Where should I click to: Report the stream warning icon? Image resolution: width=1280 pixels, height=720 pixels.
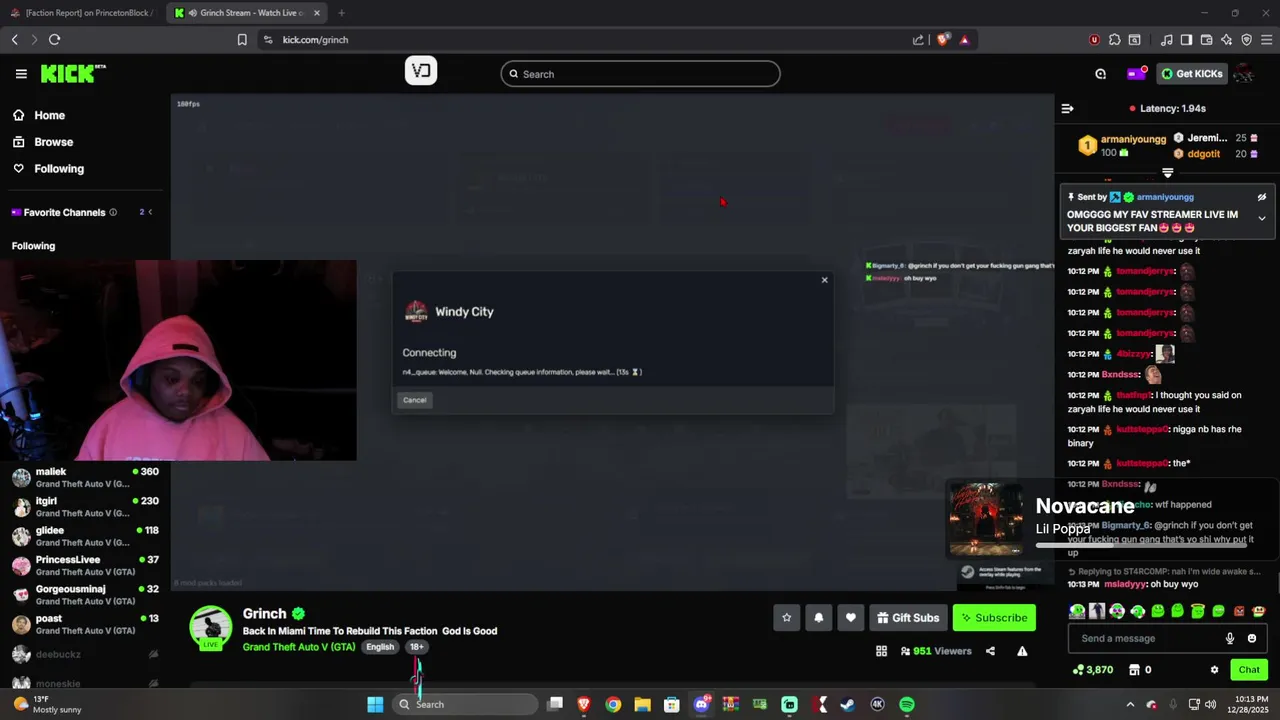tap(1022, 651)
